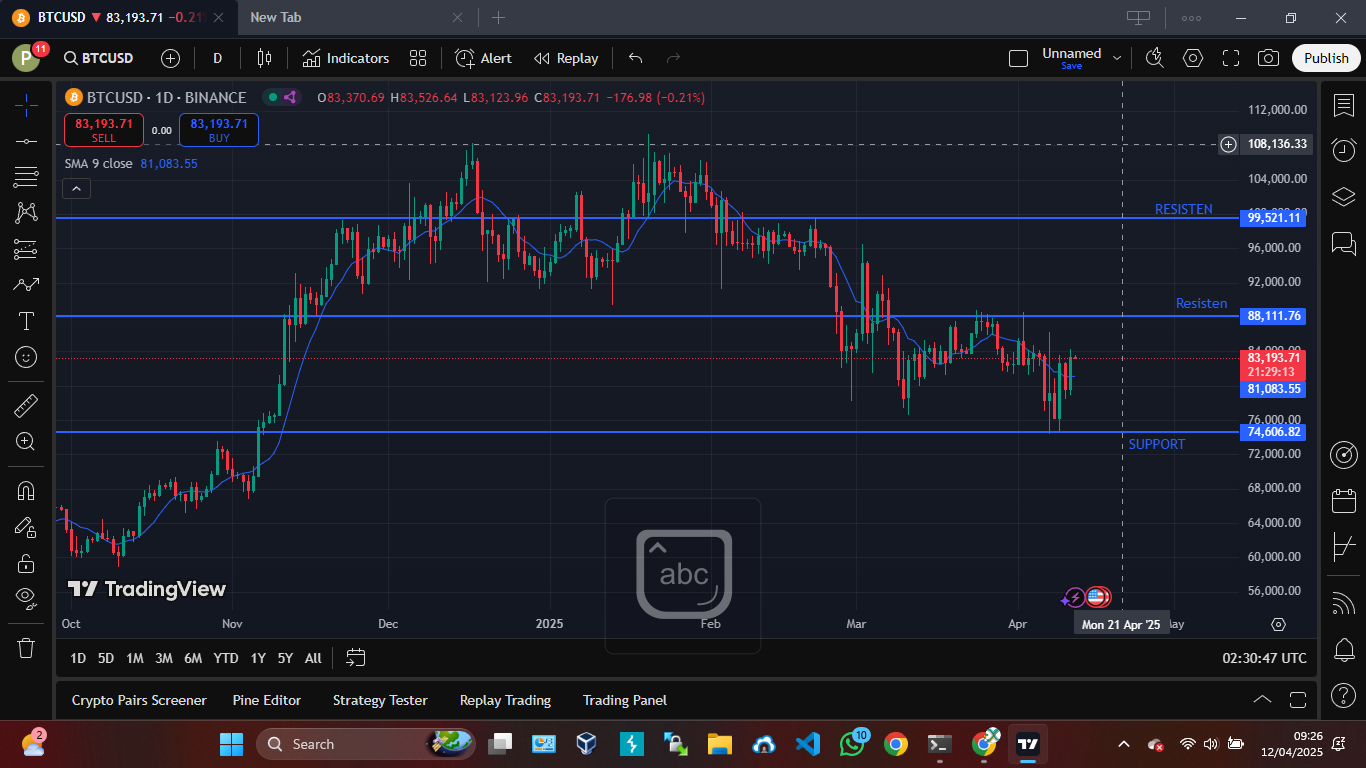Open the Indicators dialog
The height and width of the screenshot is (768, 1366).
[346, 58]
